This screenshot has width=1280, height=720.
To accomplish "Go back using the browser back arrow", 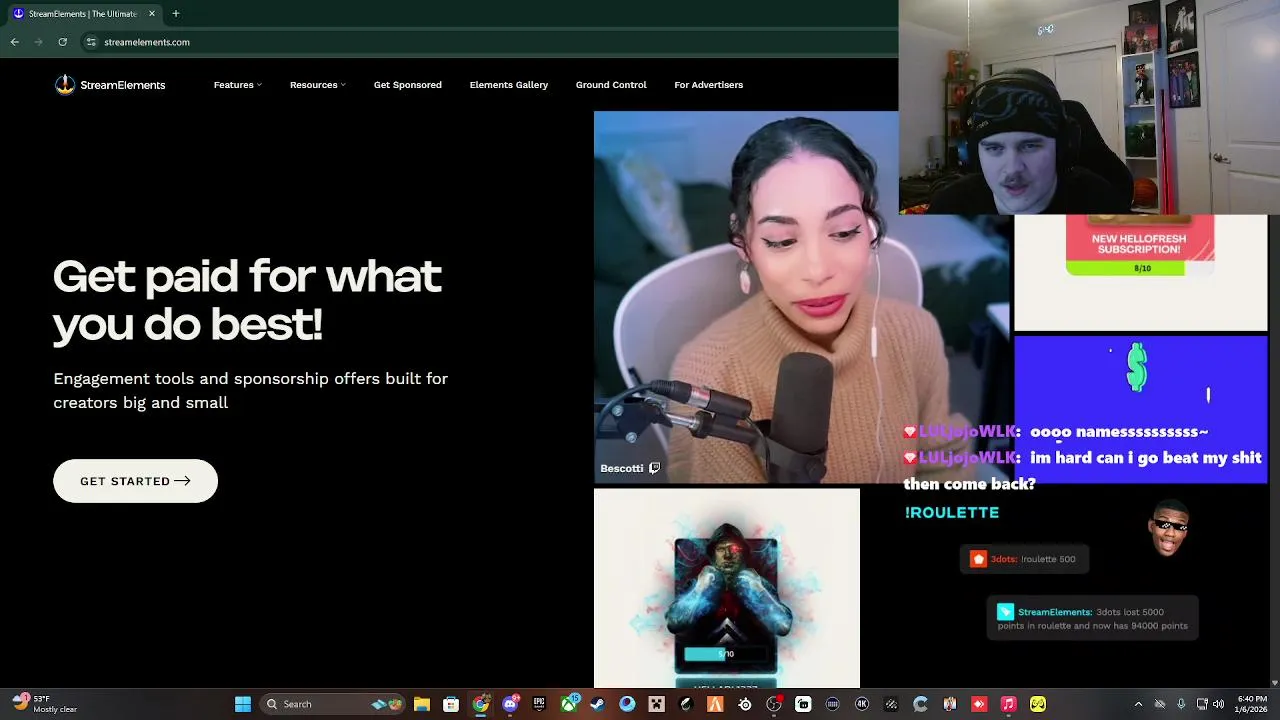I will pos(14,42).
